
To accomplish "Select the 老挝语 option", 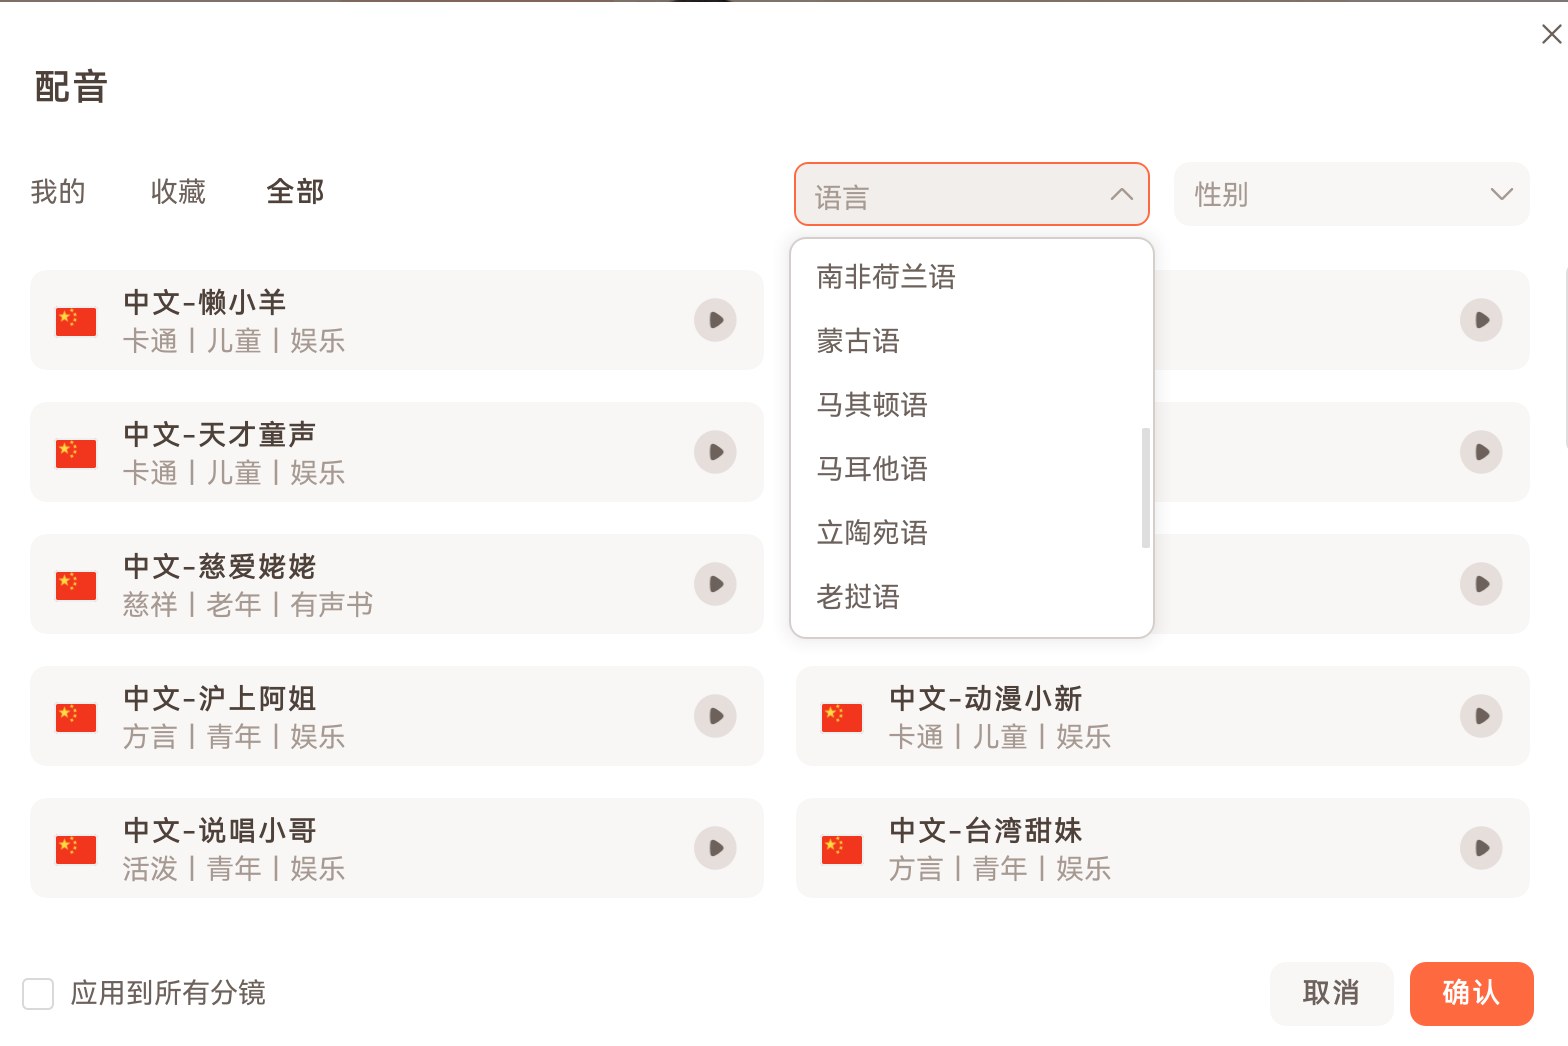I will (857, 597).
